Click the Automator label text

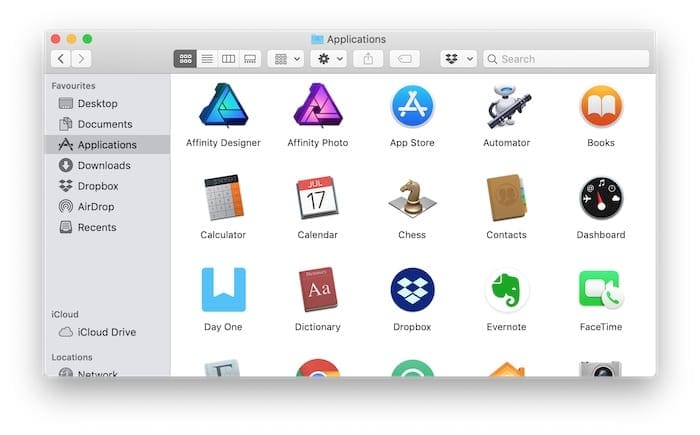tap(507, 142)
